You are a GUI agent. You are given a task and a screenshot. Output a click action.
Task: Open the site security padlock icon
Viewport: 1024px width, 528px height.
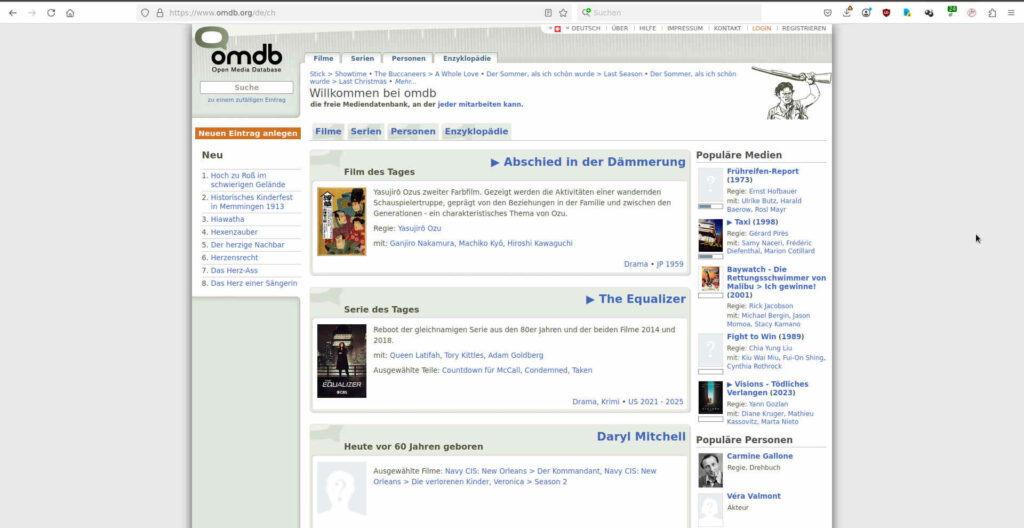pos(159,12)
